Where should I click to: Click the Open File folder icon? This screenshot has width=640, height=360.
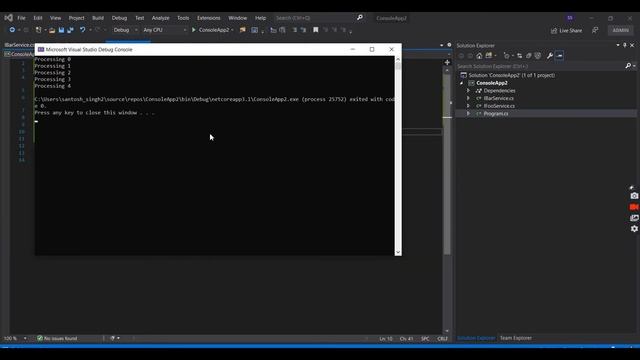pos(52,30)
